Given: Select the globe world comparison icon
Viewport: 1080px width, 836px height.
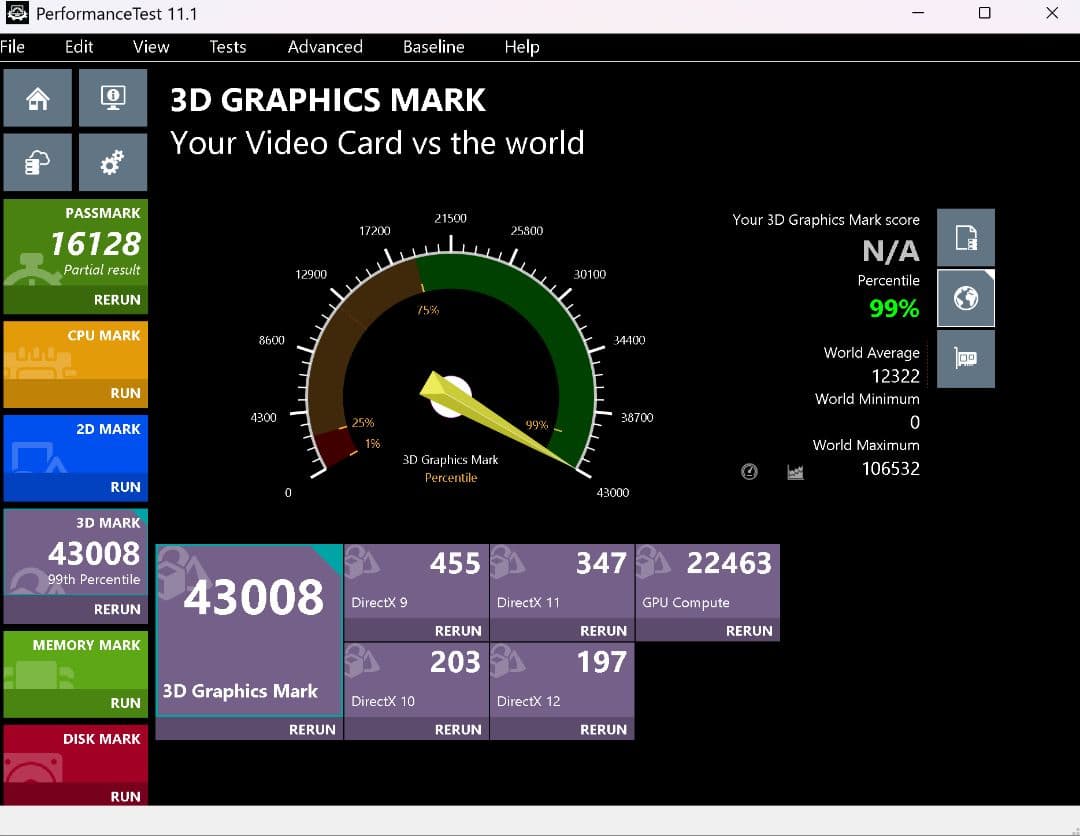Looking at the screenshot, I should coord(965,298).
